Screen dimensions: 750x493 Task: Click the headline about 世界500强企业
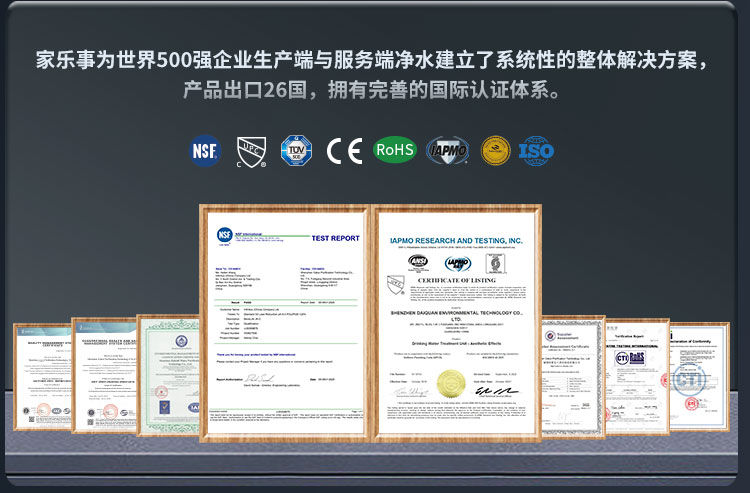(x=374, y=60)
